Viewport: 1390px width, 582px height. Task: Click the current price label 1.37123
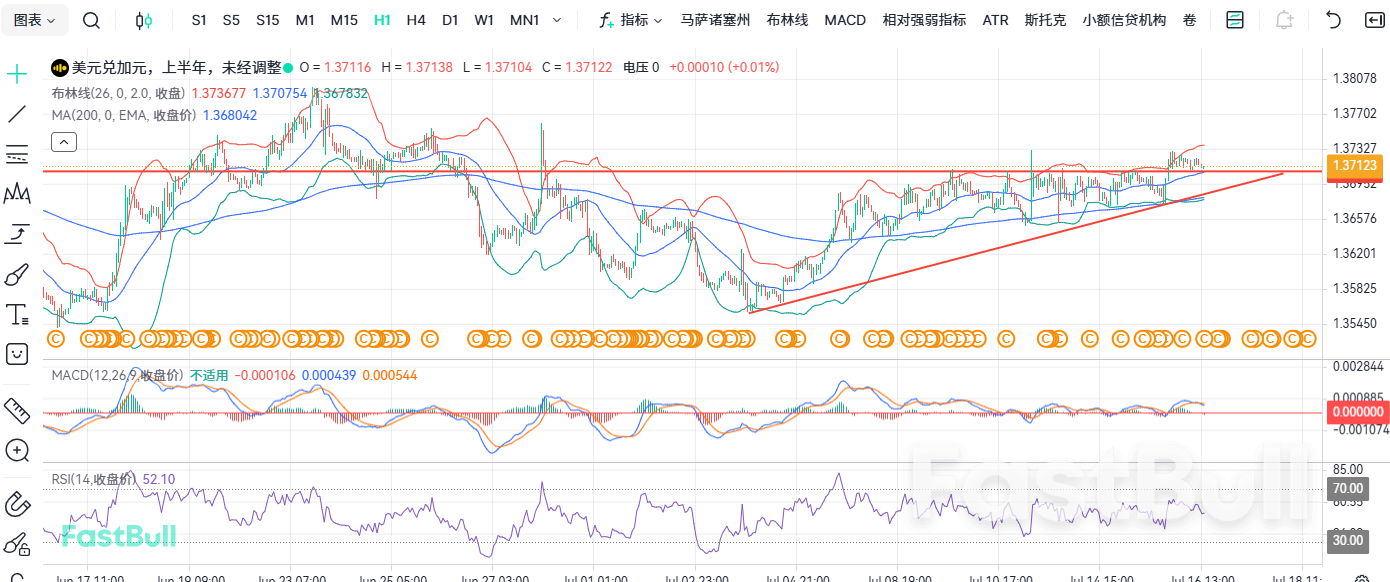click(x=1354, y=167)
